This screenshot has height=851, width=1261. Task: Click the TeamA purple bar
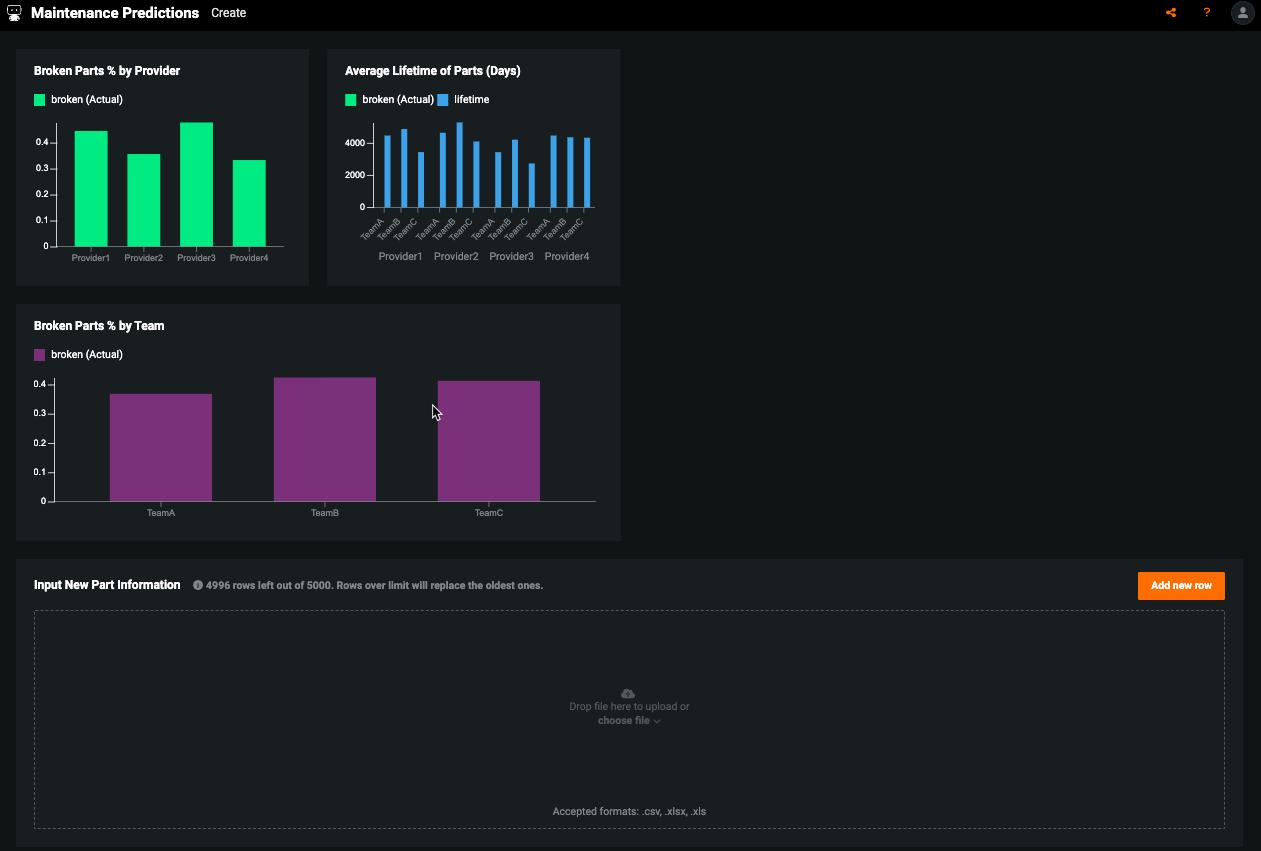[161, 447]
